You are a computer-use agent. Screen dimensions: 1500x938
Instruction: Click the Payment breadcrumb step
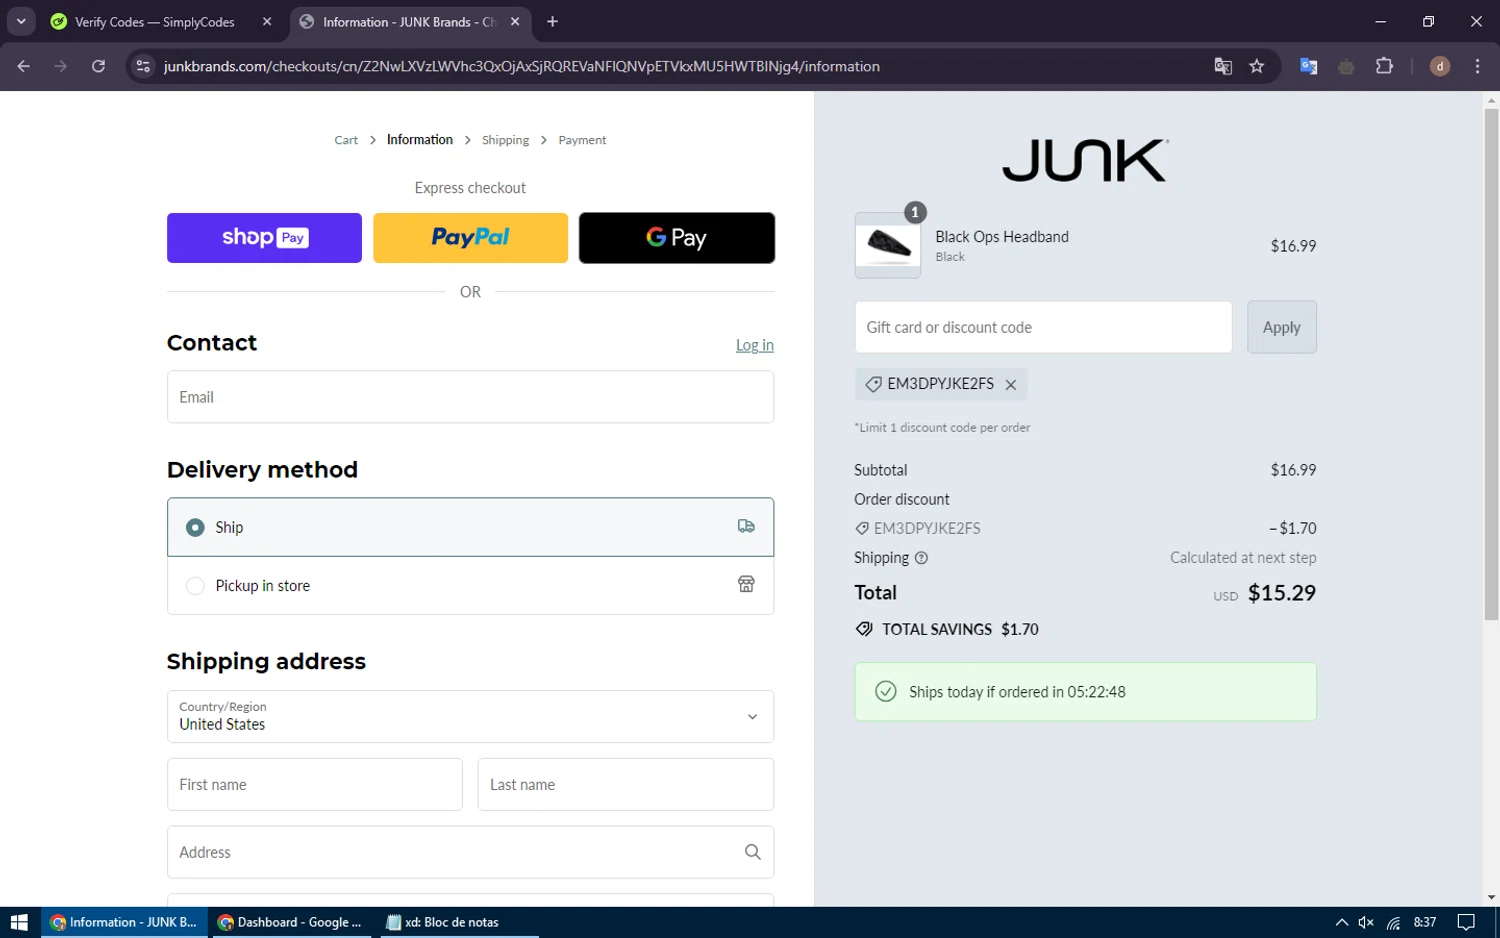coord(582,140)
